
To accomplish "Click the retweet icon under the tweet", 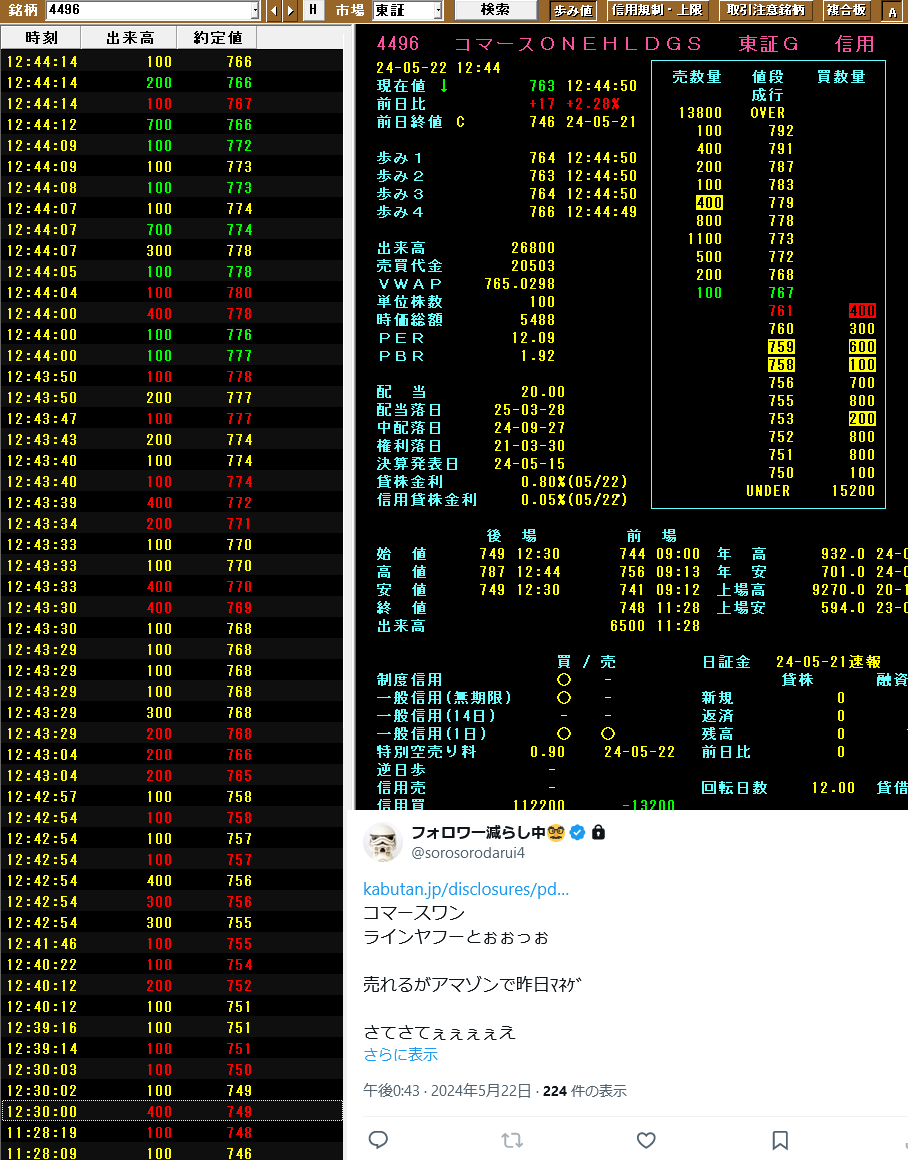I will click(x=512, y=1139).
